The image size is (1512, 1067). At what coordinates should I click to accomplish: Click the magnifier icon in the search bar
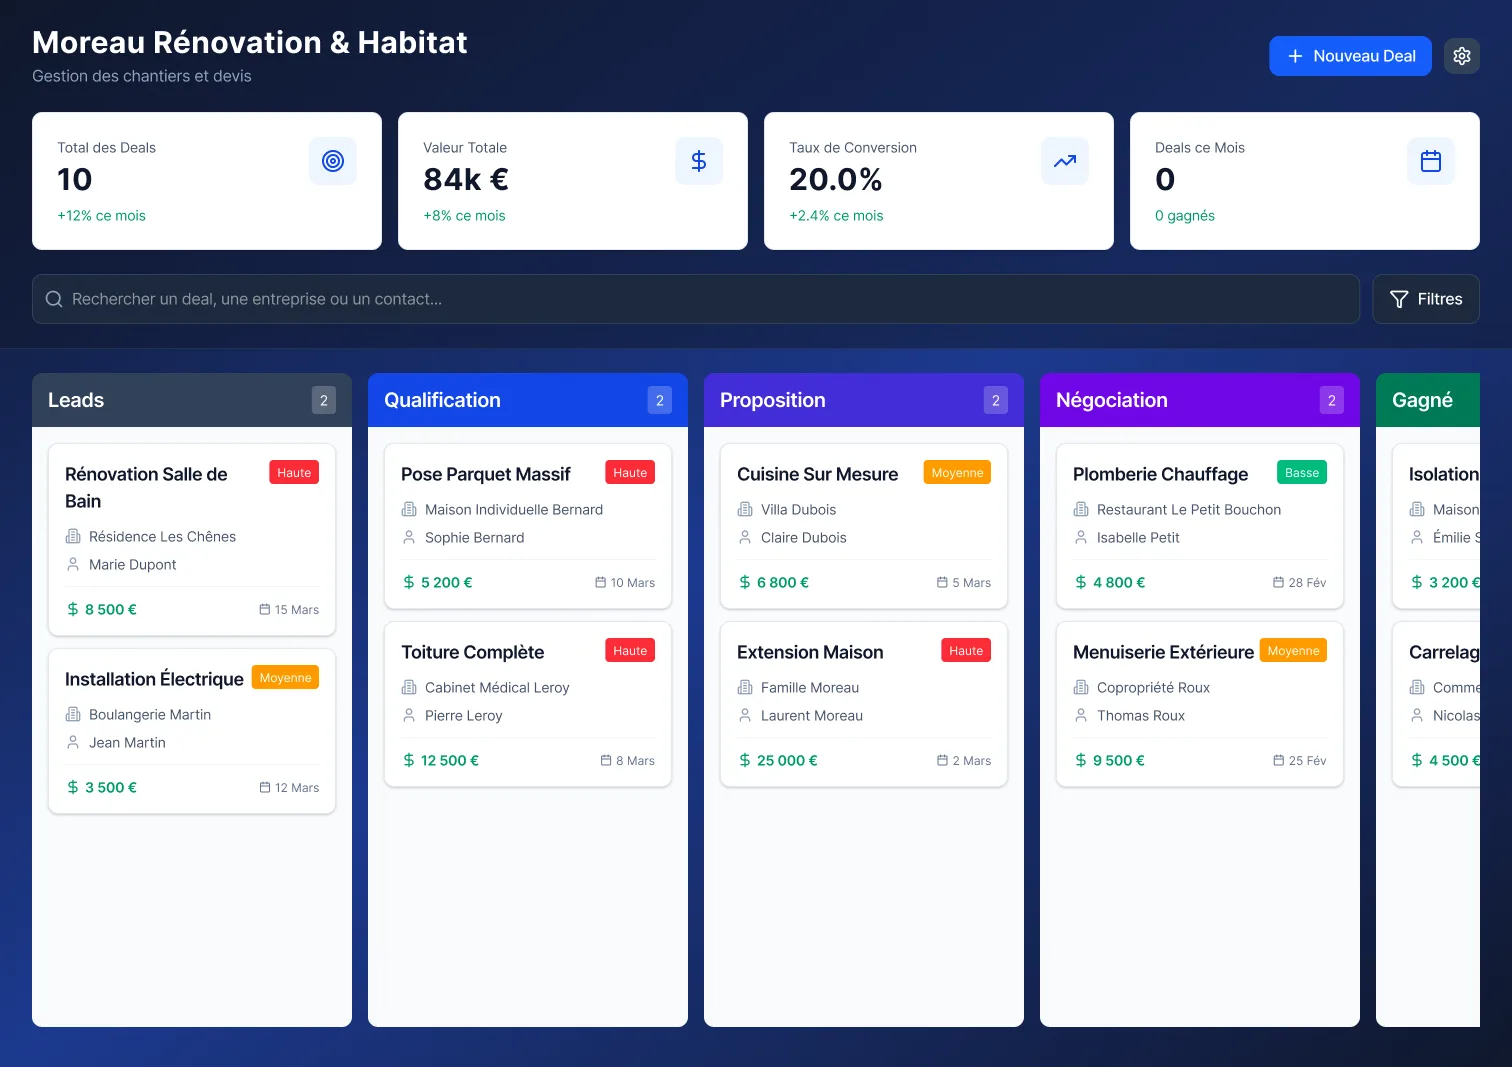[x=54, y=299]
